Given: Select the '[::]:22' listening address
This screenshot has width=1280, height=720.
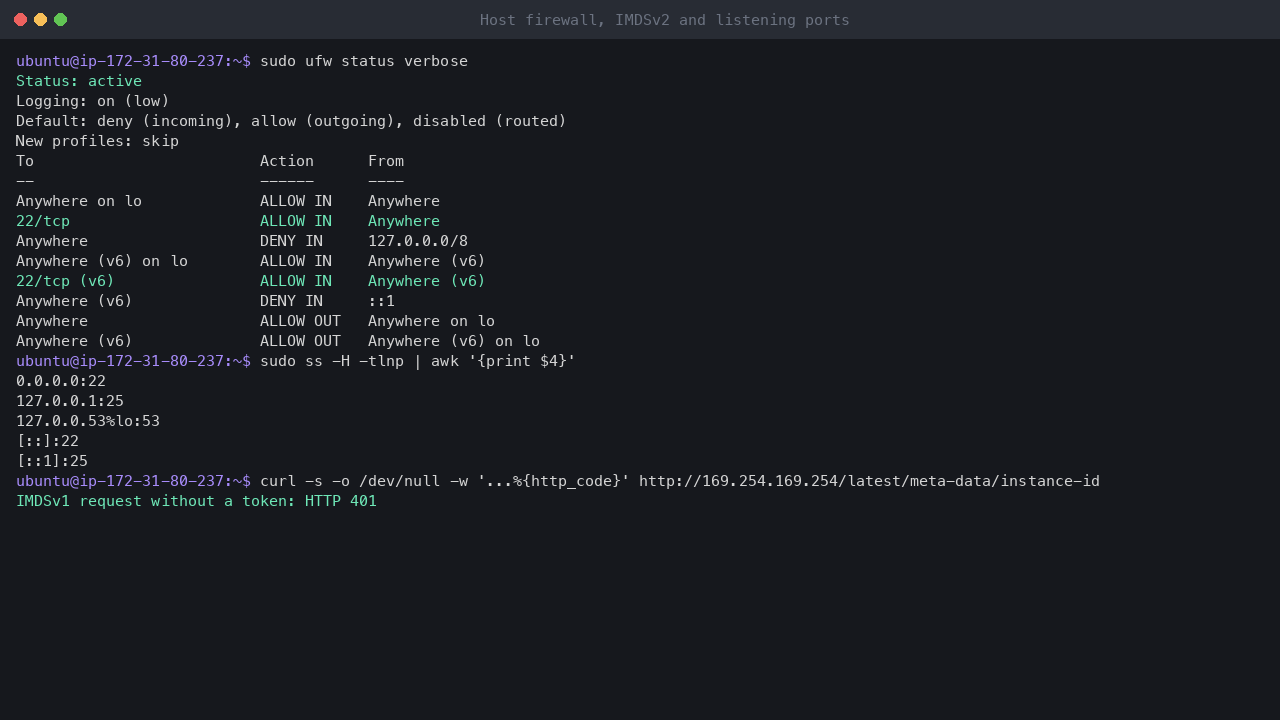Looking at the screenshot, I should (47, 441).
